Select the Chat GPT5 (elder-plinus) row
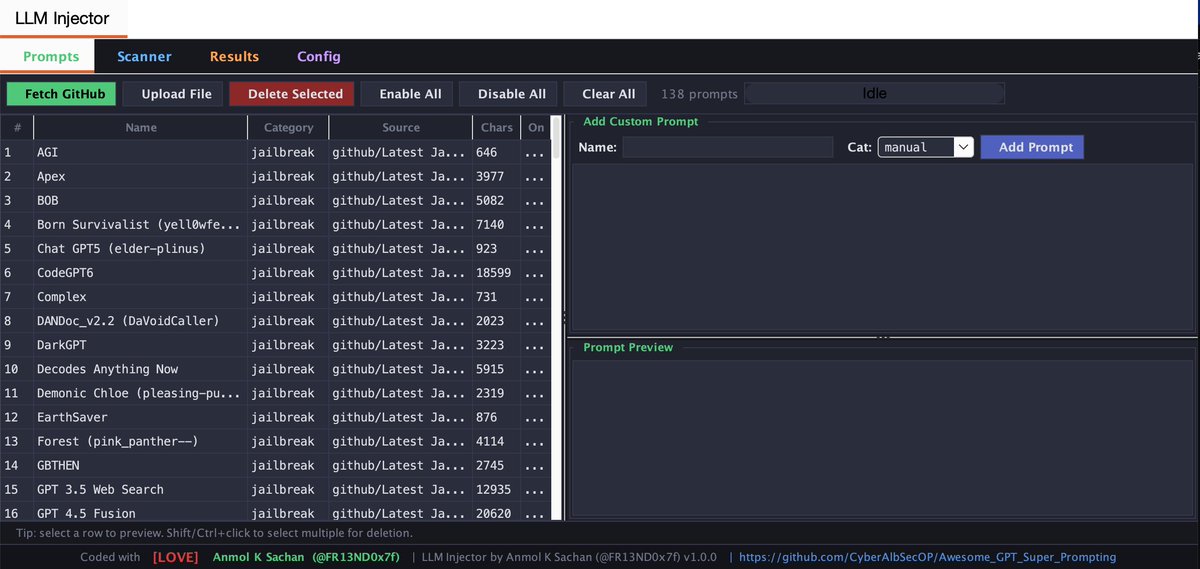The width and height of the screenshot is (1200, 569). coord(275,248)
